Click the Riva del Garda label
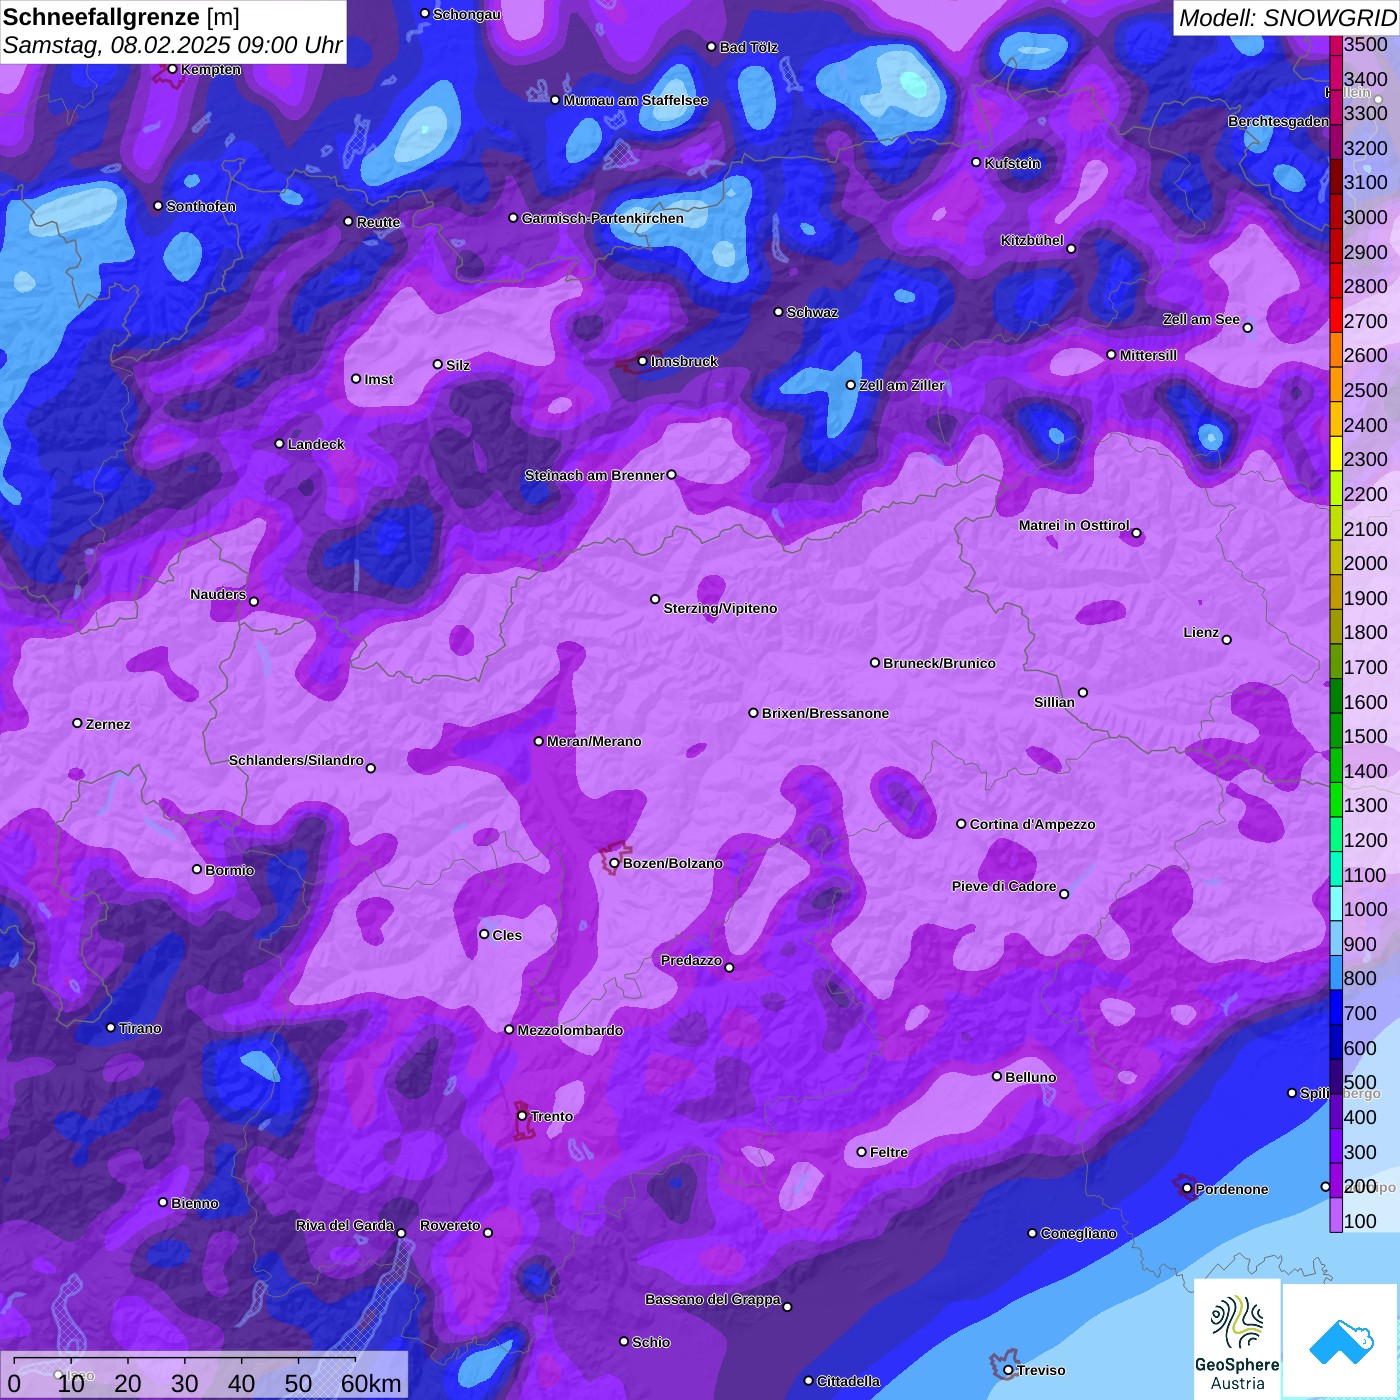 click(x=345, y=1225)
